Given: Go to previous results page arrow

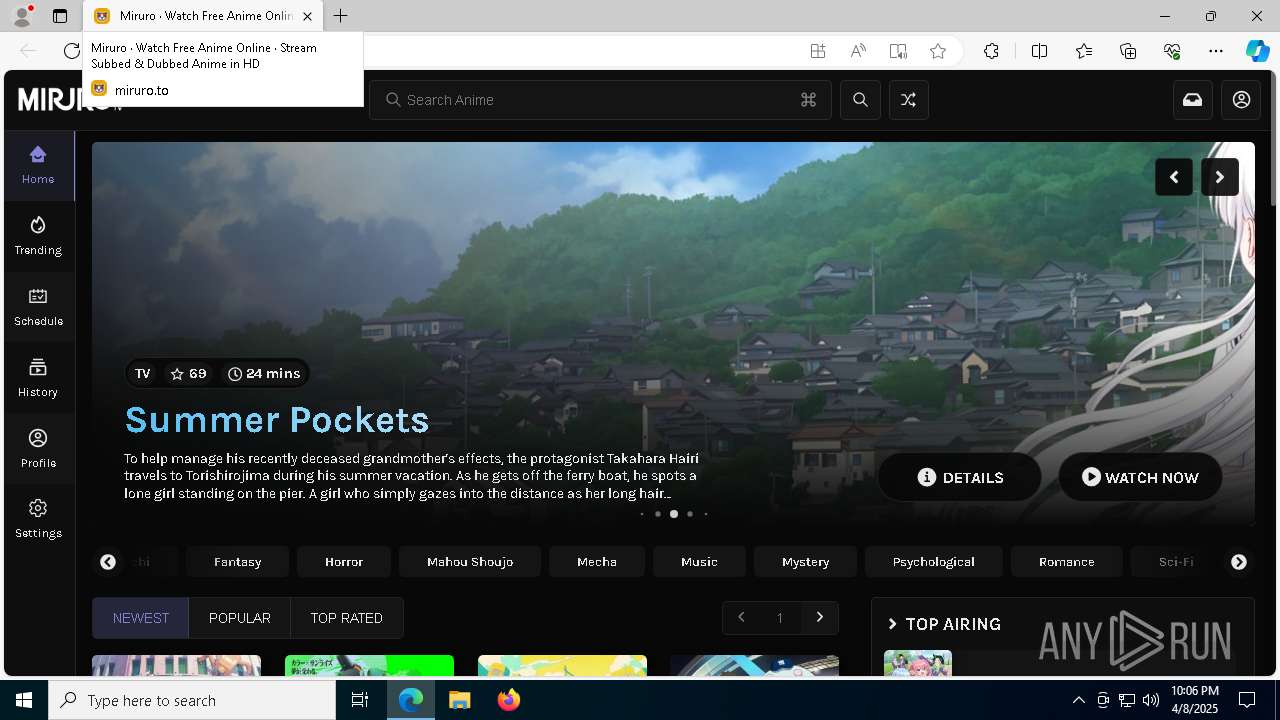Looking at the screenshot, I should (741, 618).
